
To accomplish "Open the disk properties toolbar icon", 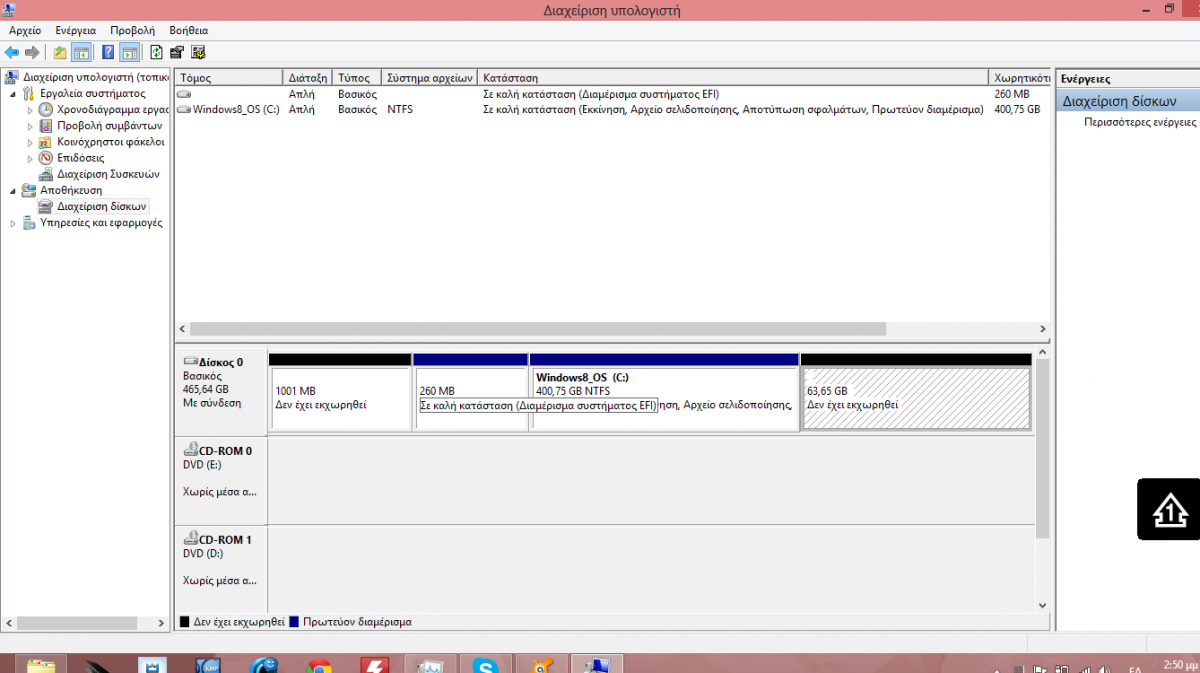I will click(177, 52).
